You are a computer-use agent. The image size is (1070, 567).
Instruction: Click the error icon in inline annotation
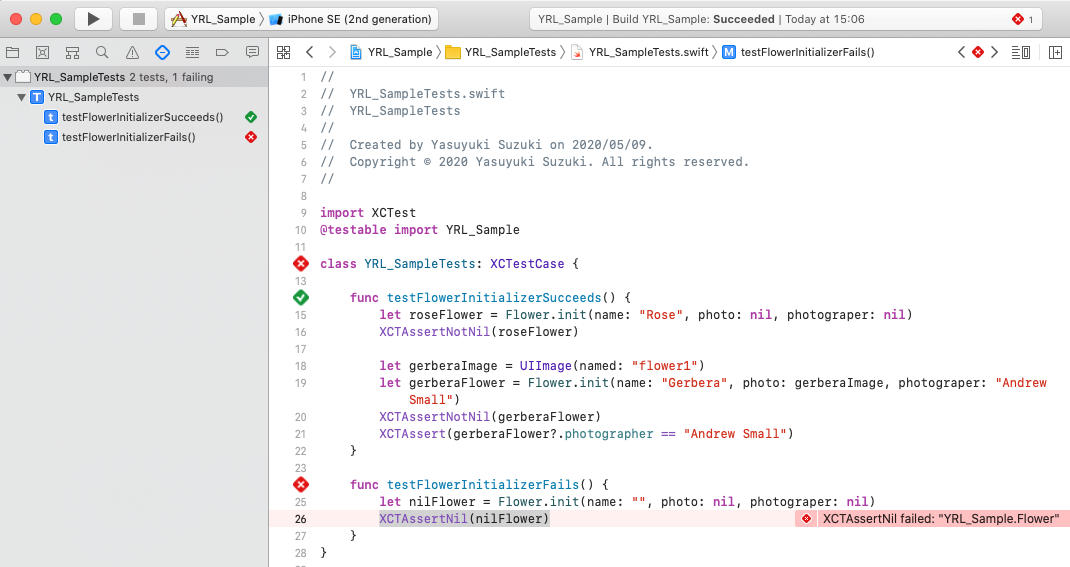point(807,519)
